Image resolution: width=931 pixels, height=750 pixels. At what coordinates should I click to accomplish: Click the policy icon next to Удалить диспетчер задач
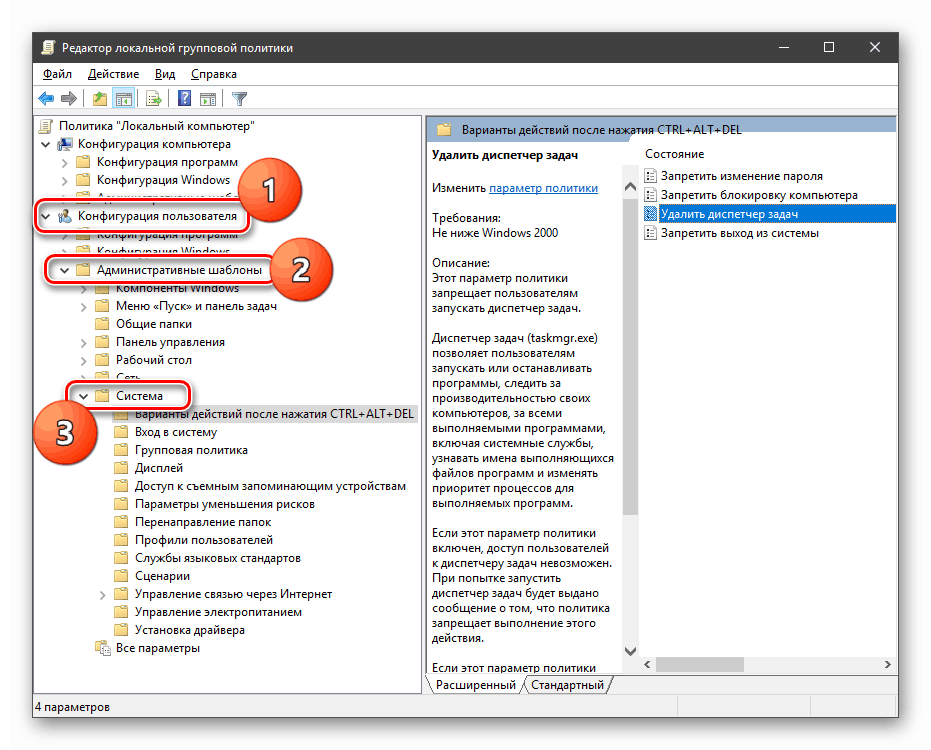(x=651, y=214)
